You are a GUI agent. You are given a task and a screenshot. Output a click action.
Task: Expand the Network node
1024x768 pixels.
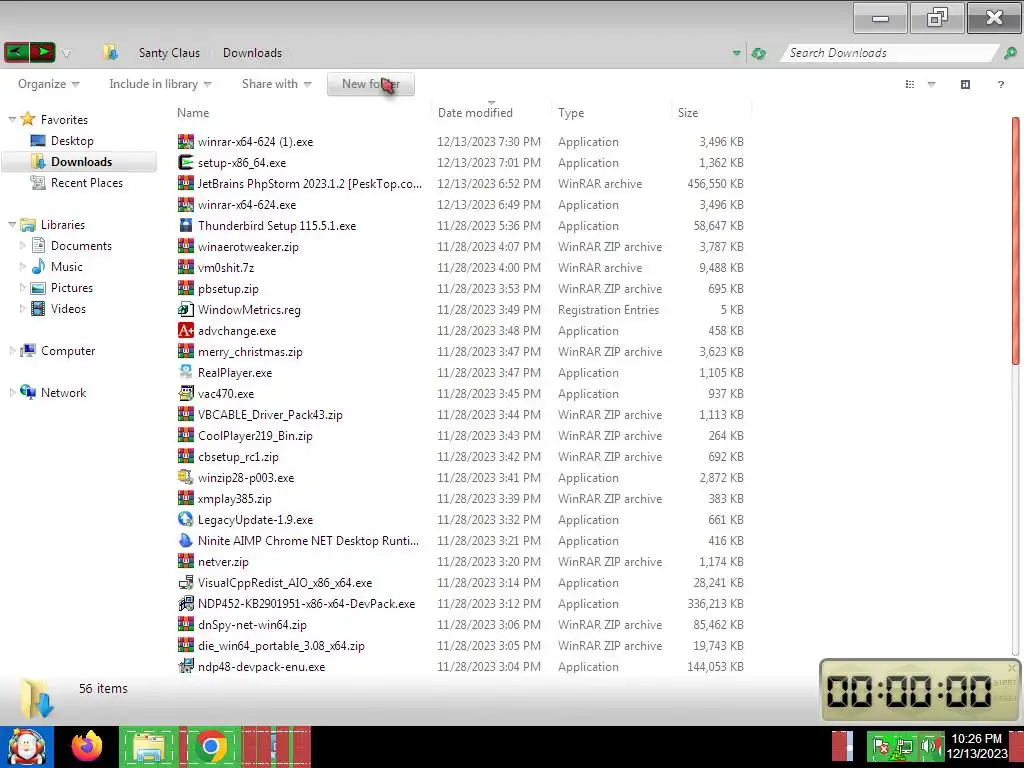point(12,393)
